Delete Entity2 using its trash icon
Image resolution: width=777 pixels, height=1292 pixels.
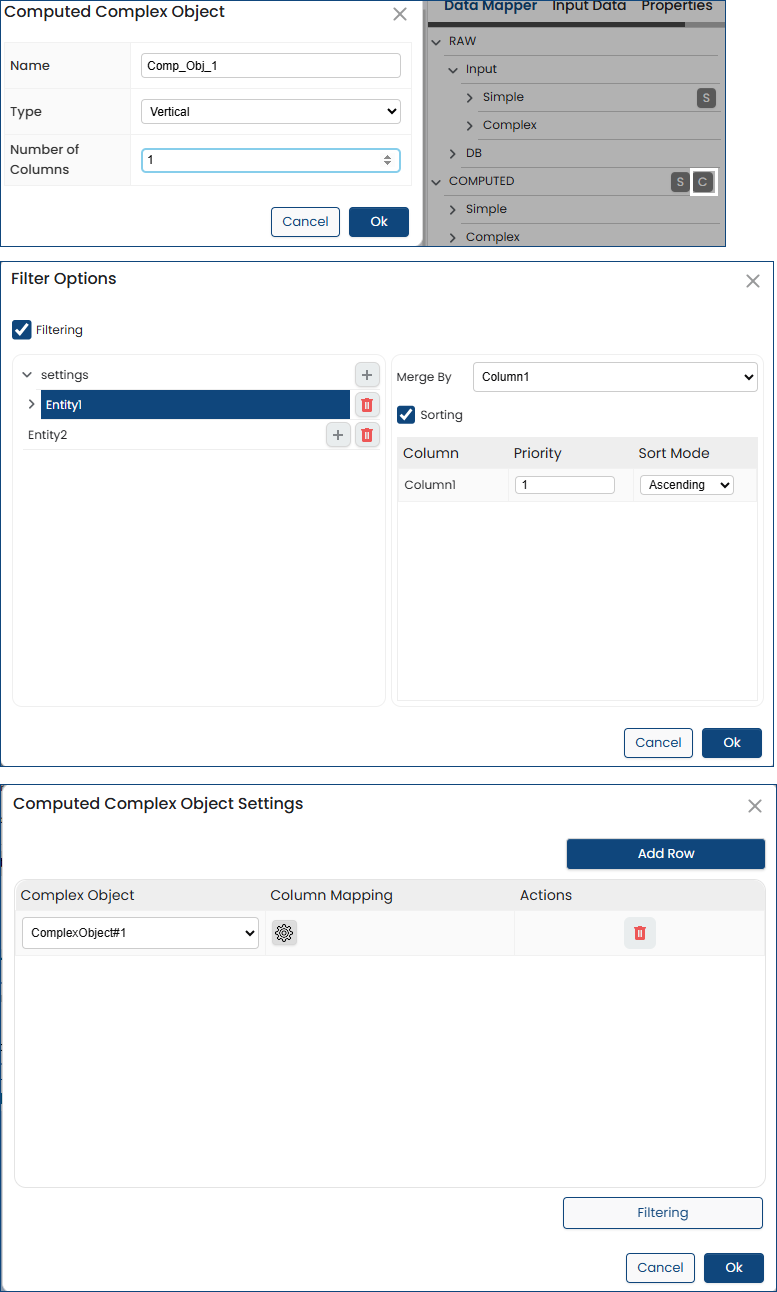click(x=367, y=435)
